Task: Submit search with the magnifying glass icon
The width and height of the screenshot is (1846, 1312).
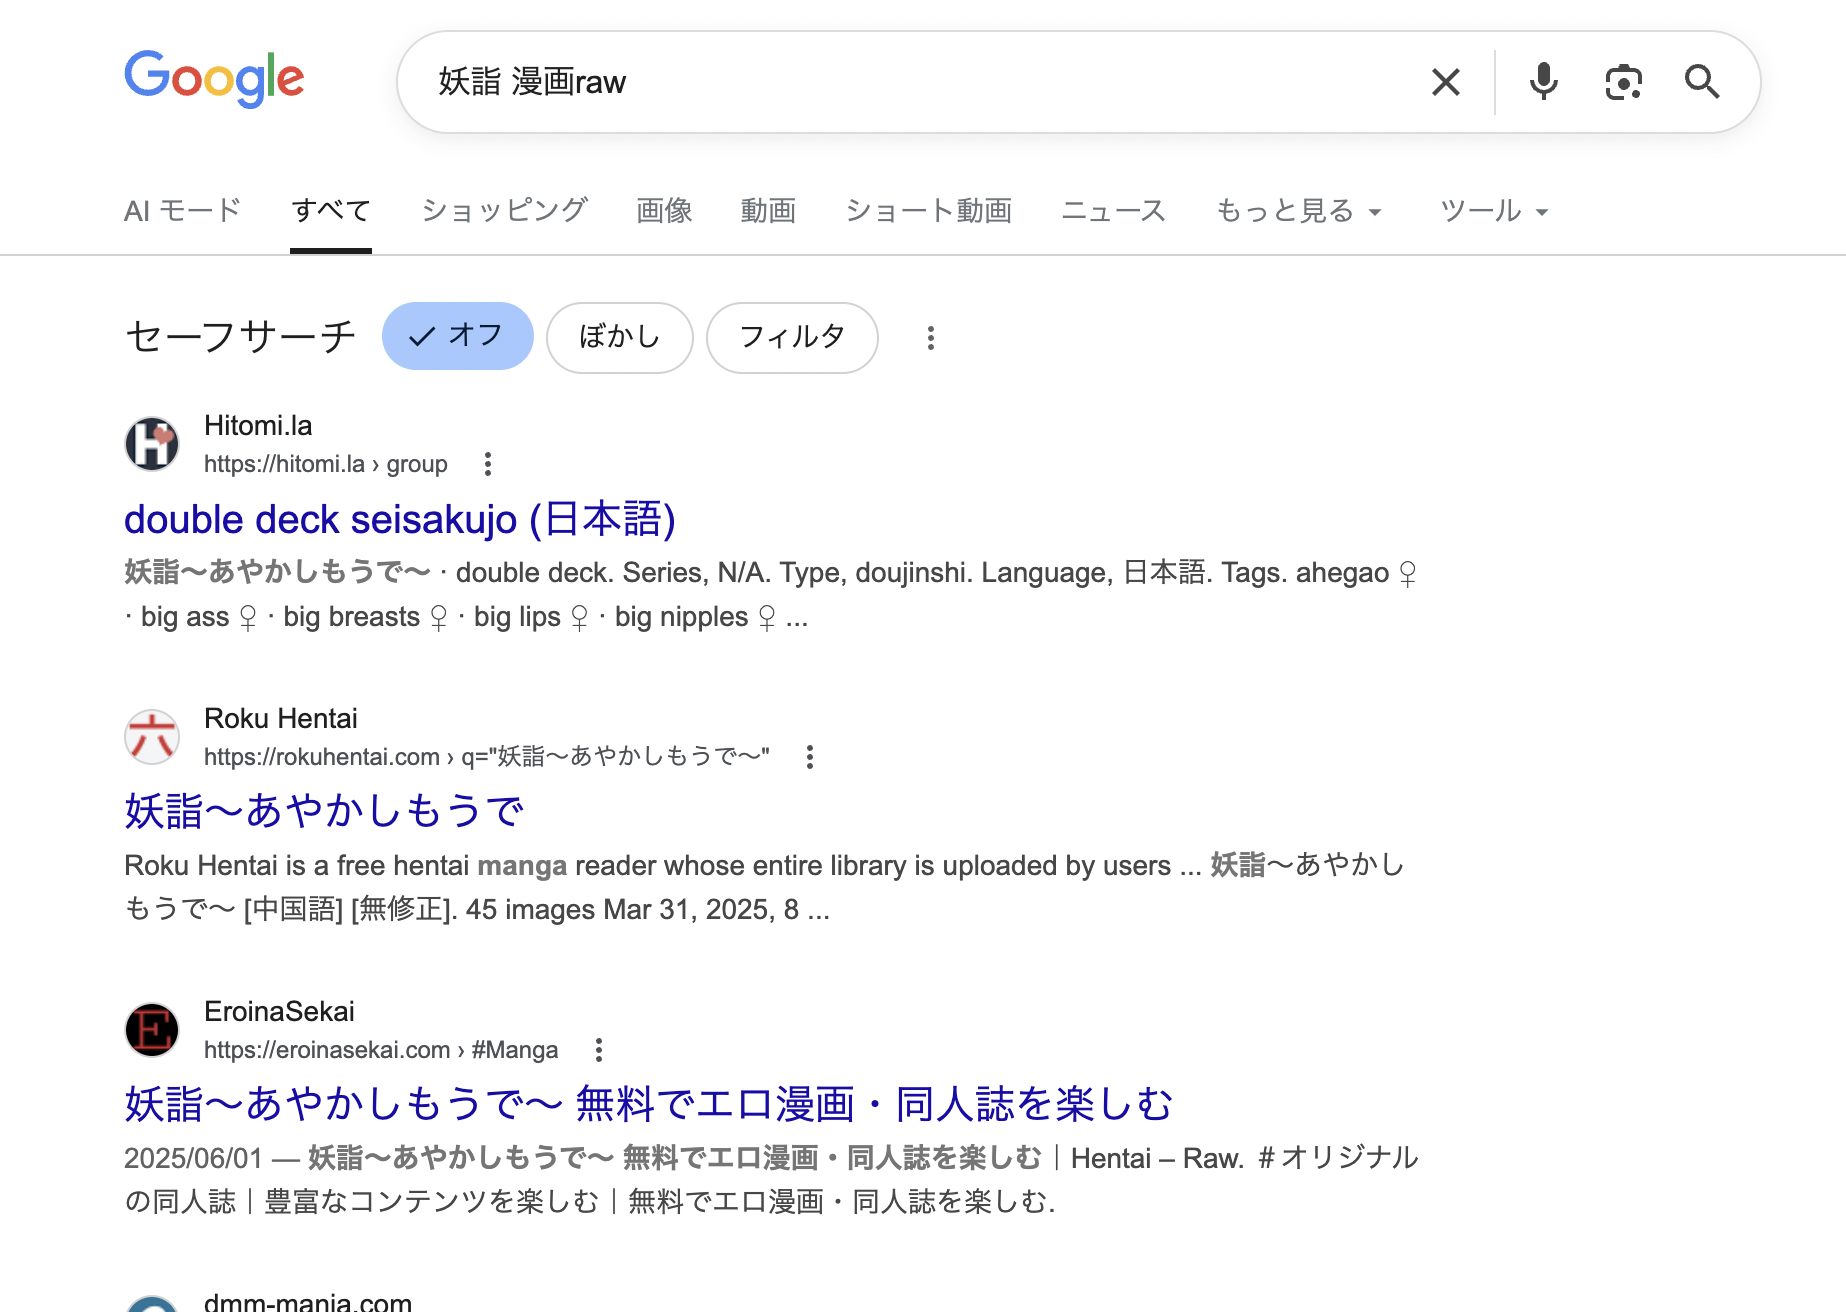Action: [1702, 82]
